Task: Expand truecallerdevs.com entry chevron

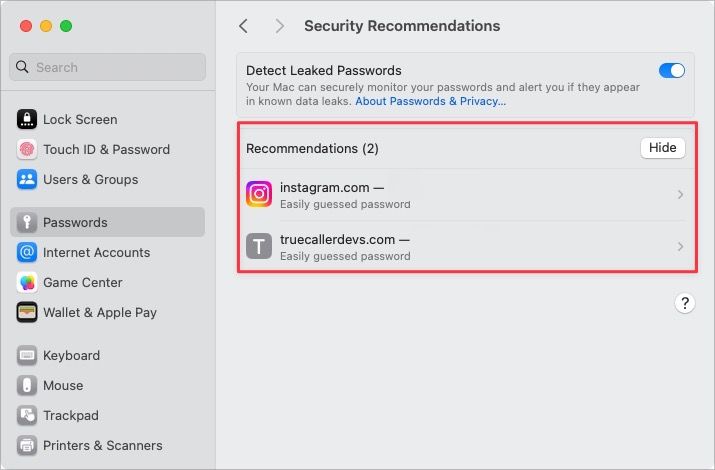Action: tap(680, 247)
